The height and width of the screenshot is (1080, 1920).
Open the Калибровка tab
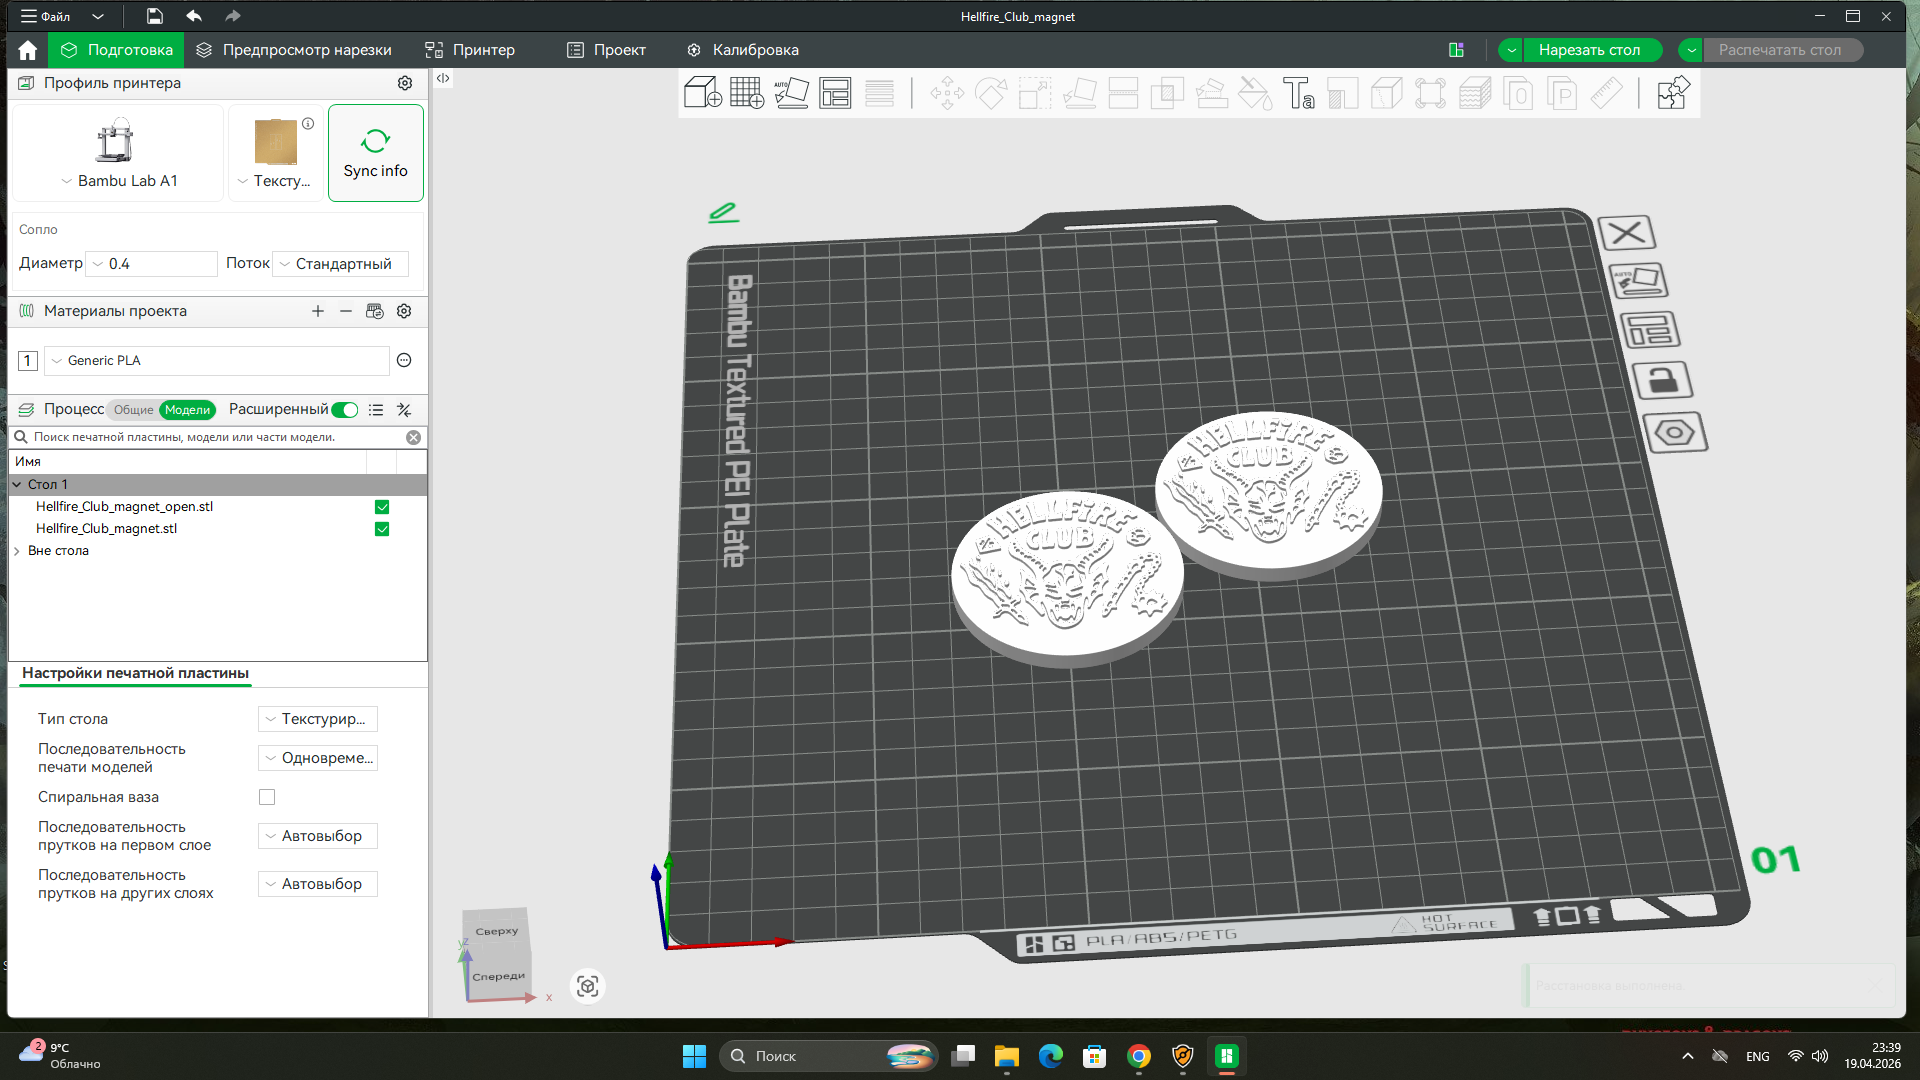[743, 50]
